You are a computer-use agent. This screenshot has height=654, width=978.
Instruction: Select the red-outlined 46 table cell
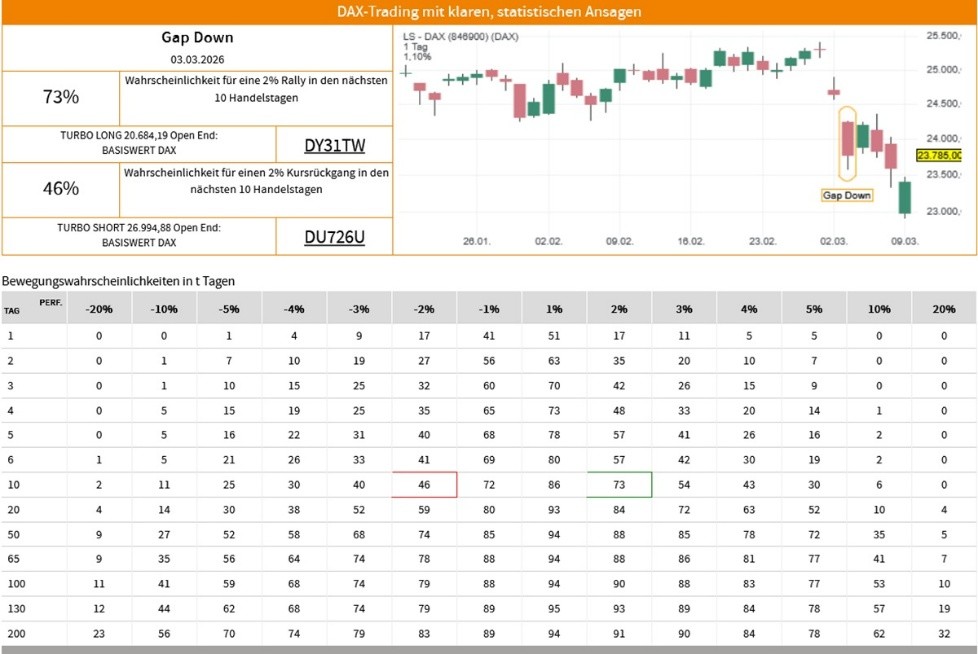[424, 484]
